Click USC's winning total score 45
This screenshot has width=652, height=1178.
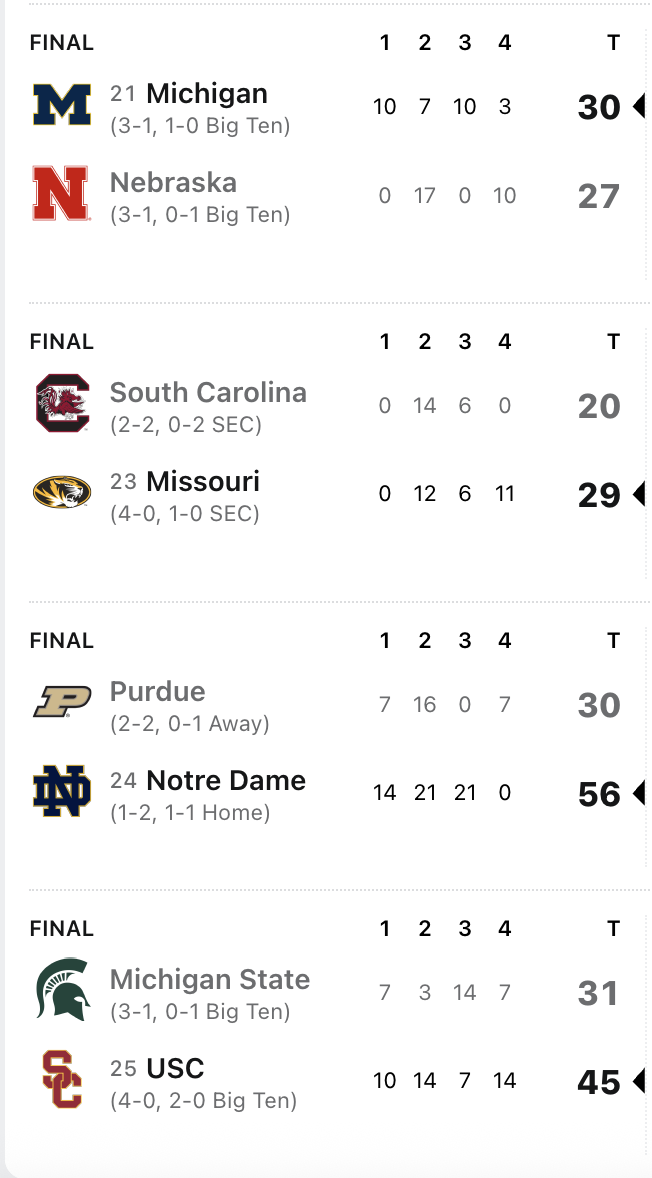pos(599,1082)
